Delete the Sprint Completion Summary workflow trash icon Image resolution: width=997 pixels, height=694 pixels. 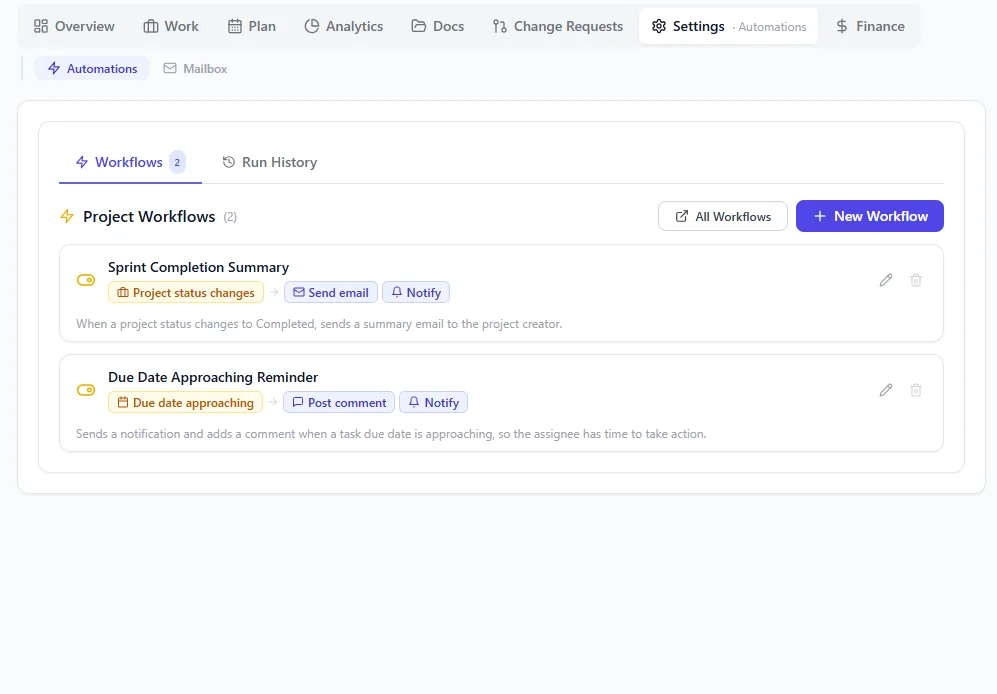[x=916, y=280]
